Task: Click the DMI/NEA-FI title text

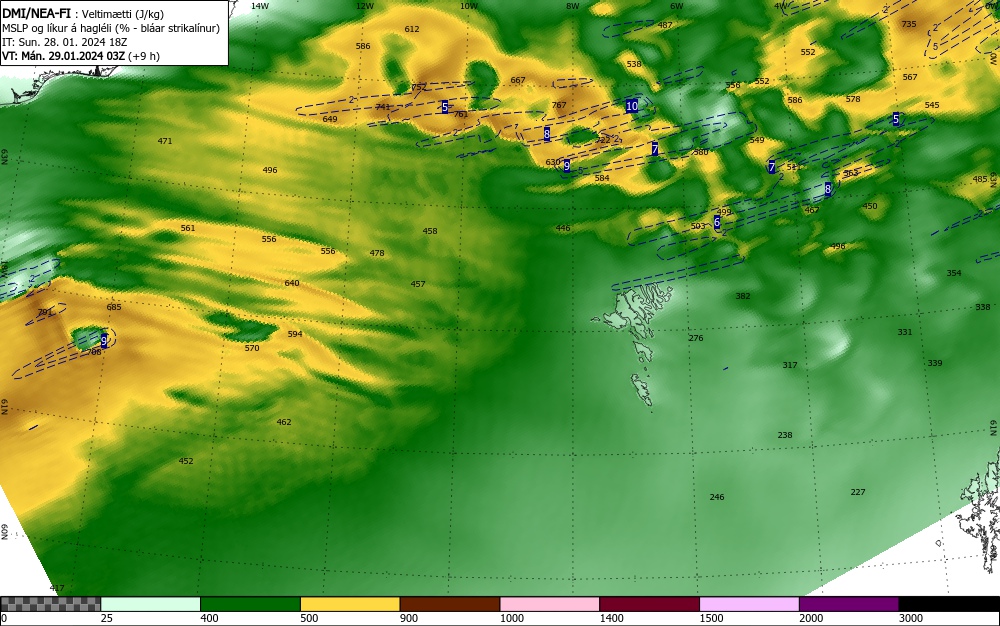Action: [36, 13]
